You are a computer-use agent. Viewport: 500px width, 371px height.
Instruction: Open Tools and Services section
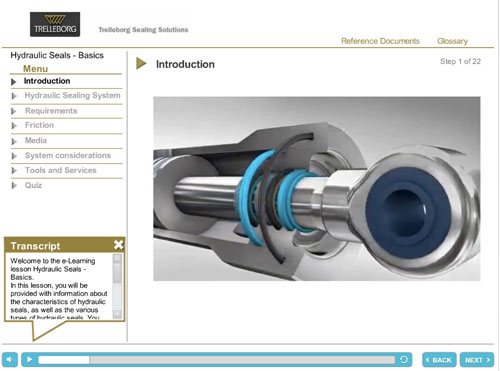61,170
